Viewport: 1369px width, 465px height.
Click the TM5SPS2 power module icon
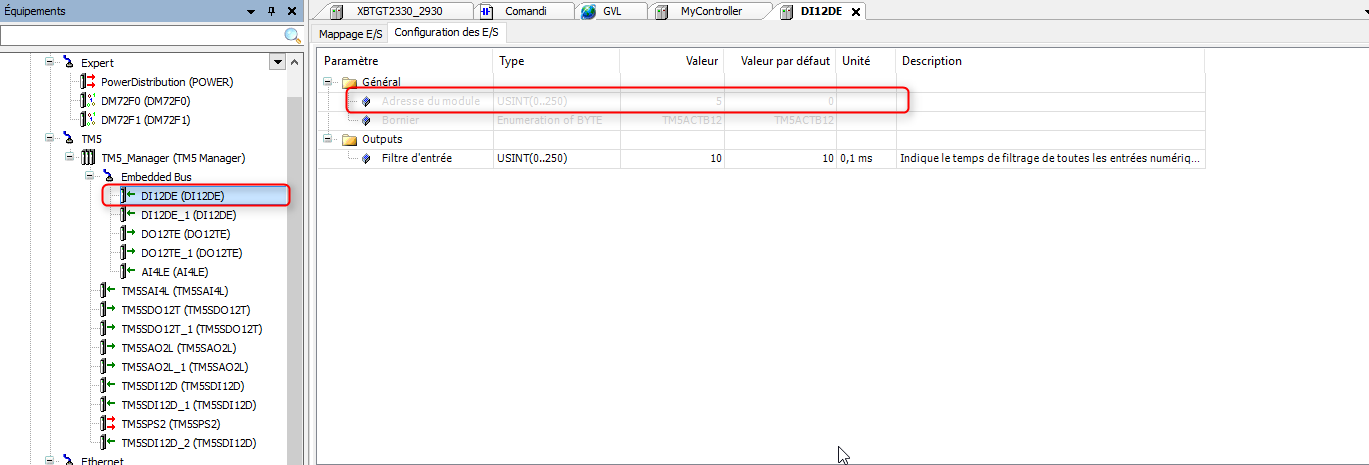point(108,423)
